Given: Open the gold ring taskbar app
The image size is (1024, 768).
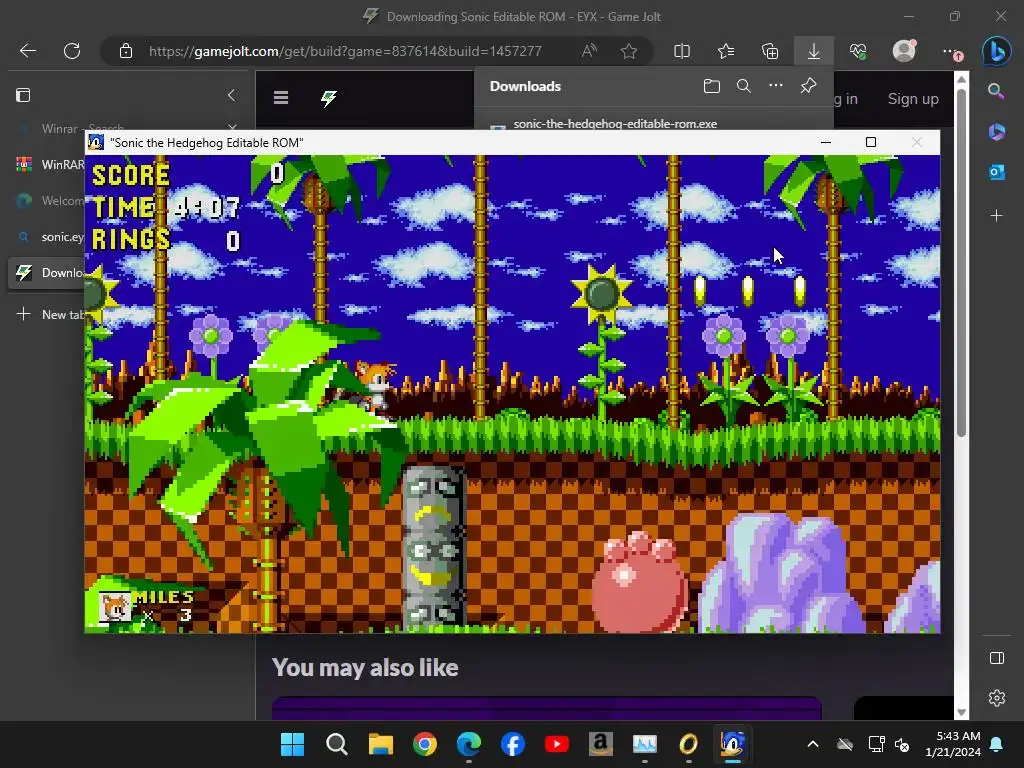Looking at the screenshot, I should coord(688,744).
